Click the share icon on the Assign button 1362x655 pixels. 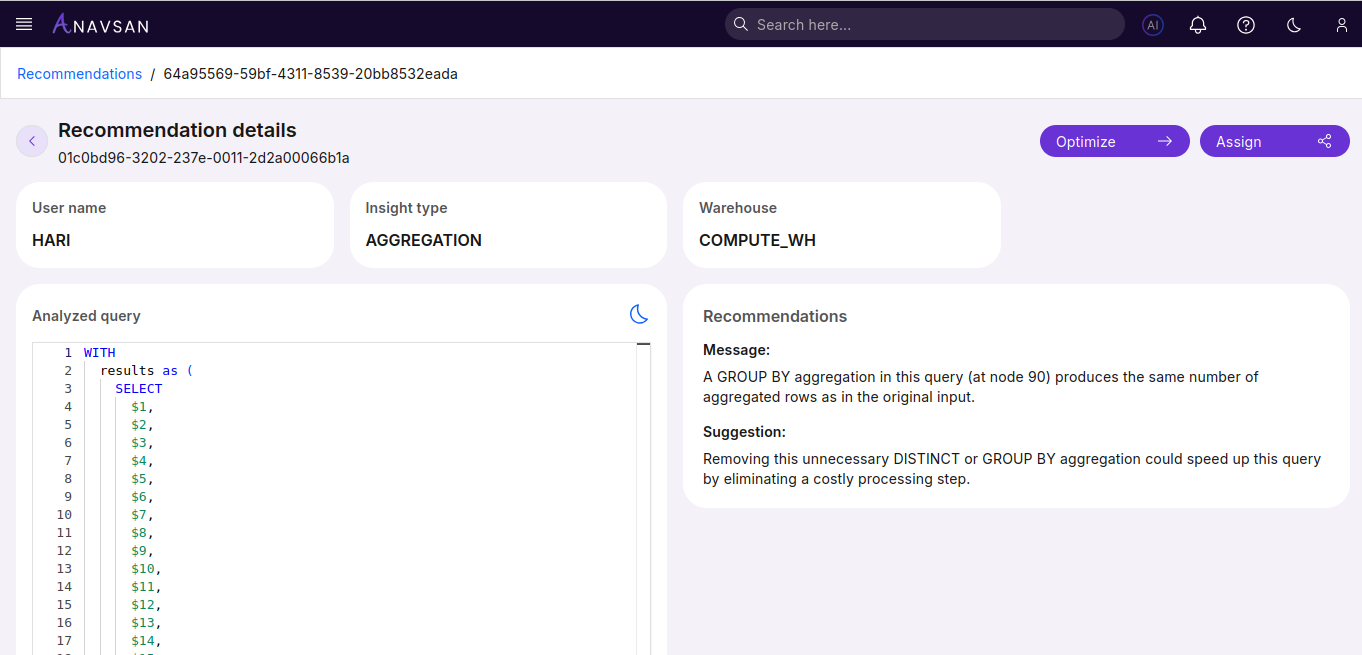(1324, 141)
